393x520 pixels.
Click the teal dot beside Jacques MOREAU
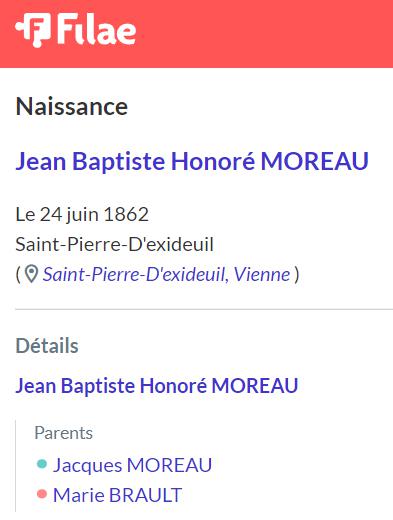point(42,464)
